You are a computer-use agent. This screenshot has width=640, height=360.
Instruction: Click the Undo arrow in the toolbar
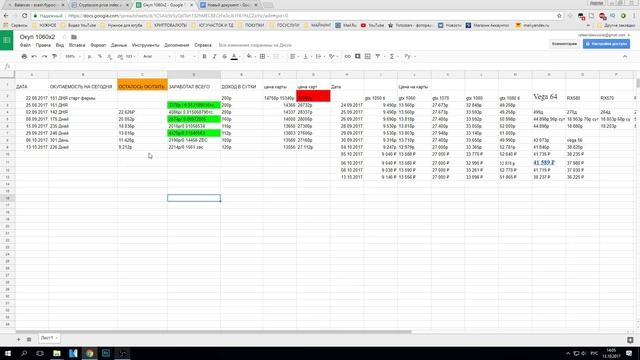34,56
